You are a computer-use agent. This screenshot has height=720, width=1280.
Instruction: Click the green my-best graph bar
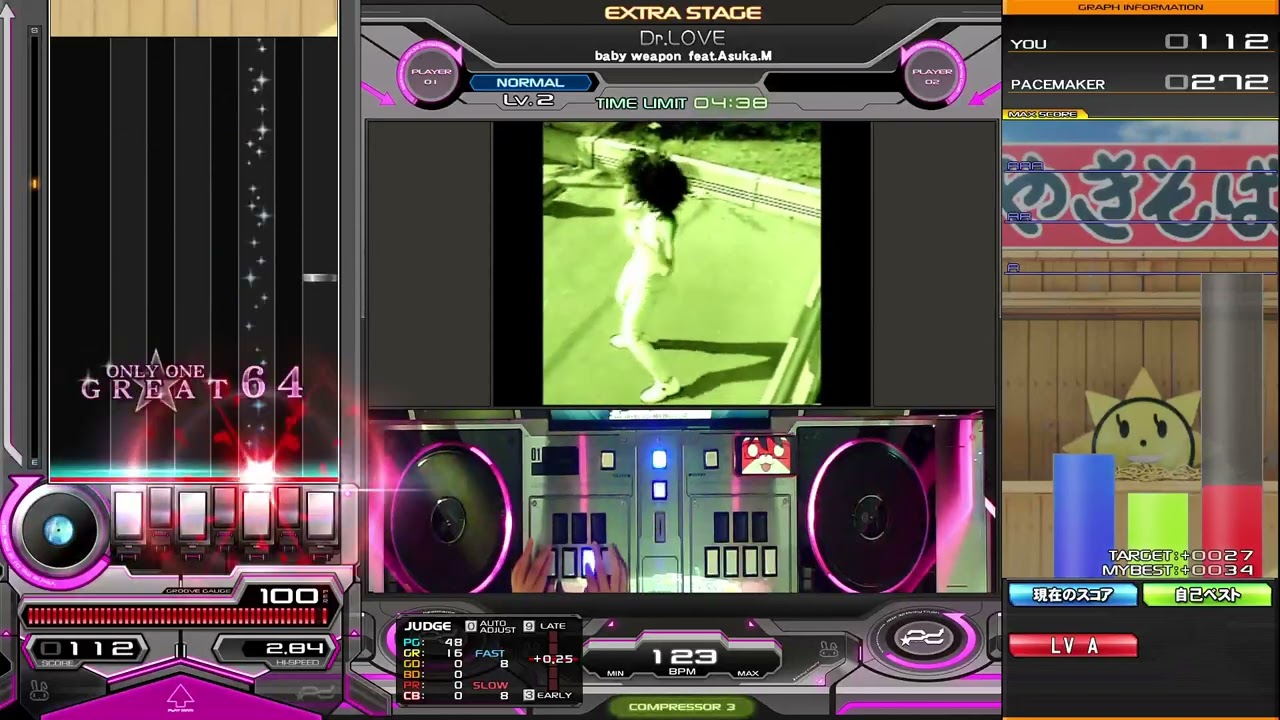point(1158,535)
